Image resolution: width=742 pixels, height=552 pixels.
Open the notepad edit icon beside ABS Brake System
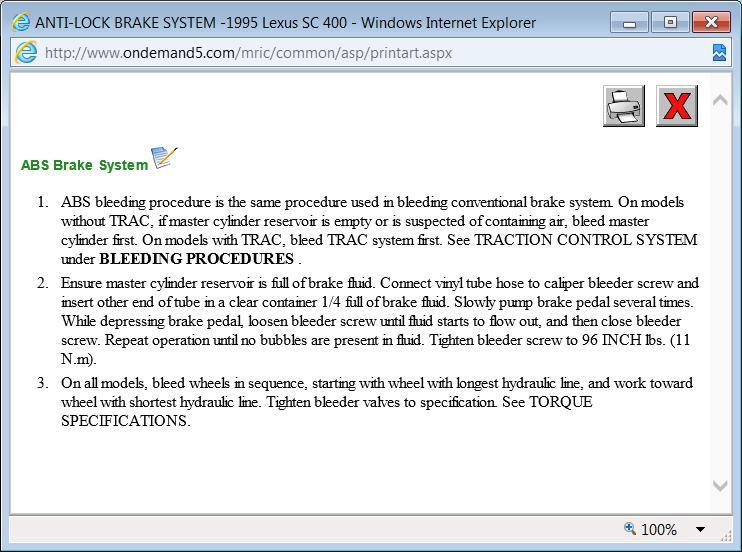[164, 158]
